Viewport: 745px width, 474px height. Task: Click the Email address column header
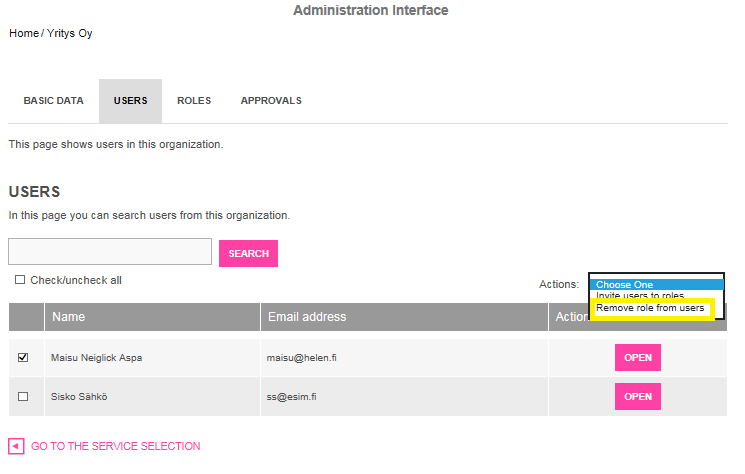[307, 317]
